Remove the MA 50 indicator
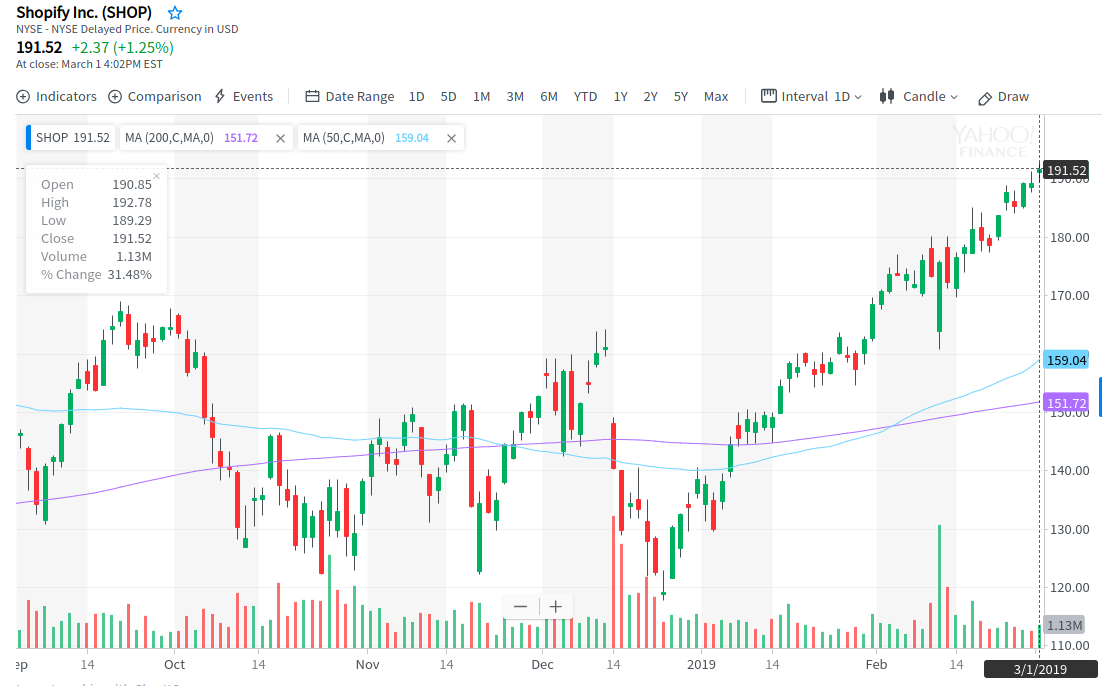This screenshot has width=1102, height=686. [451, 138]
